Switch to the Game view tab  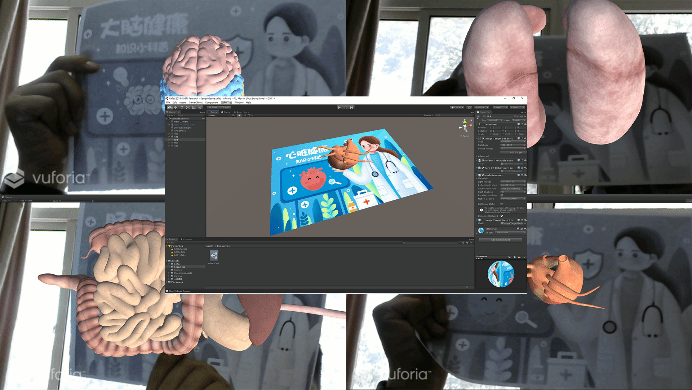(226, 112)
